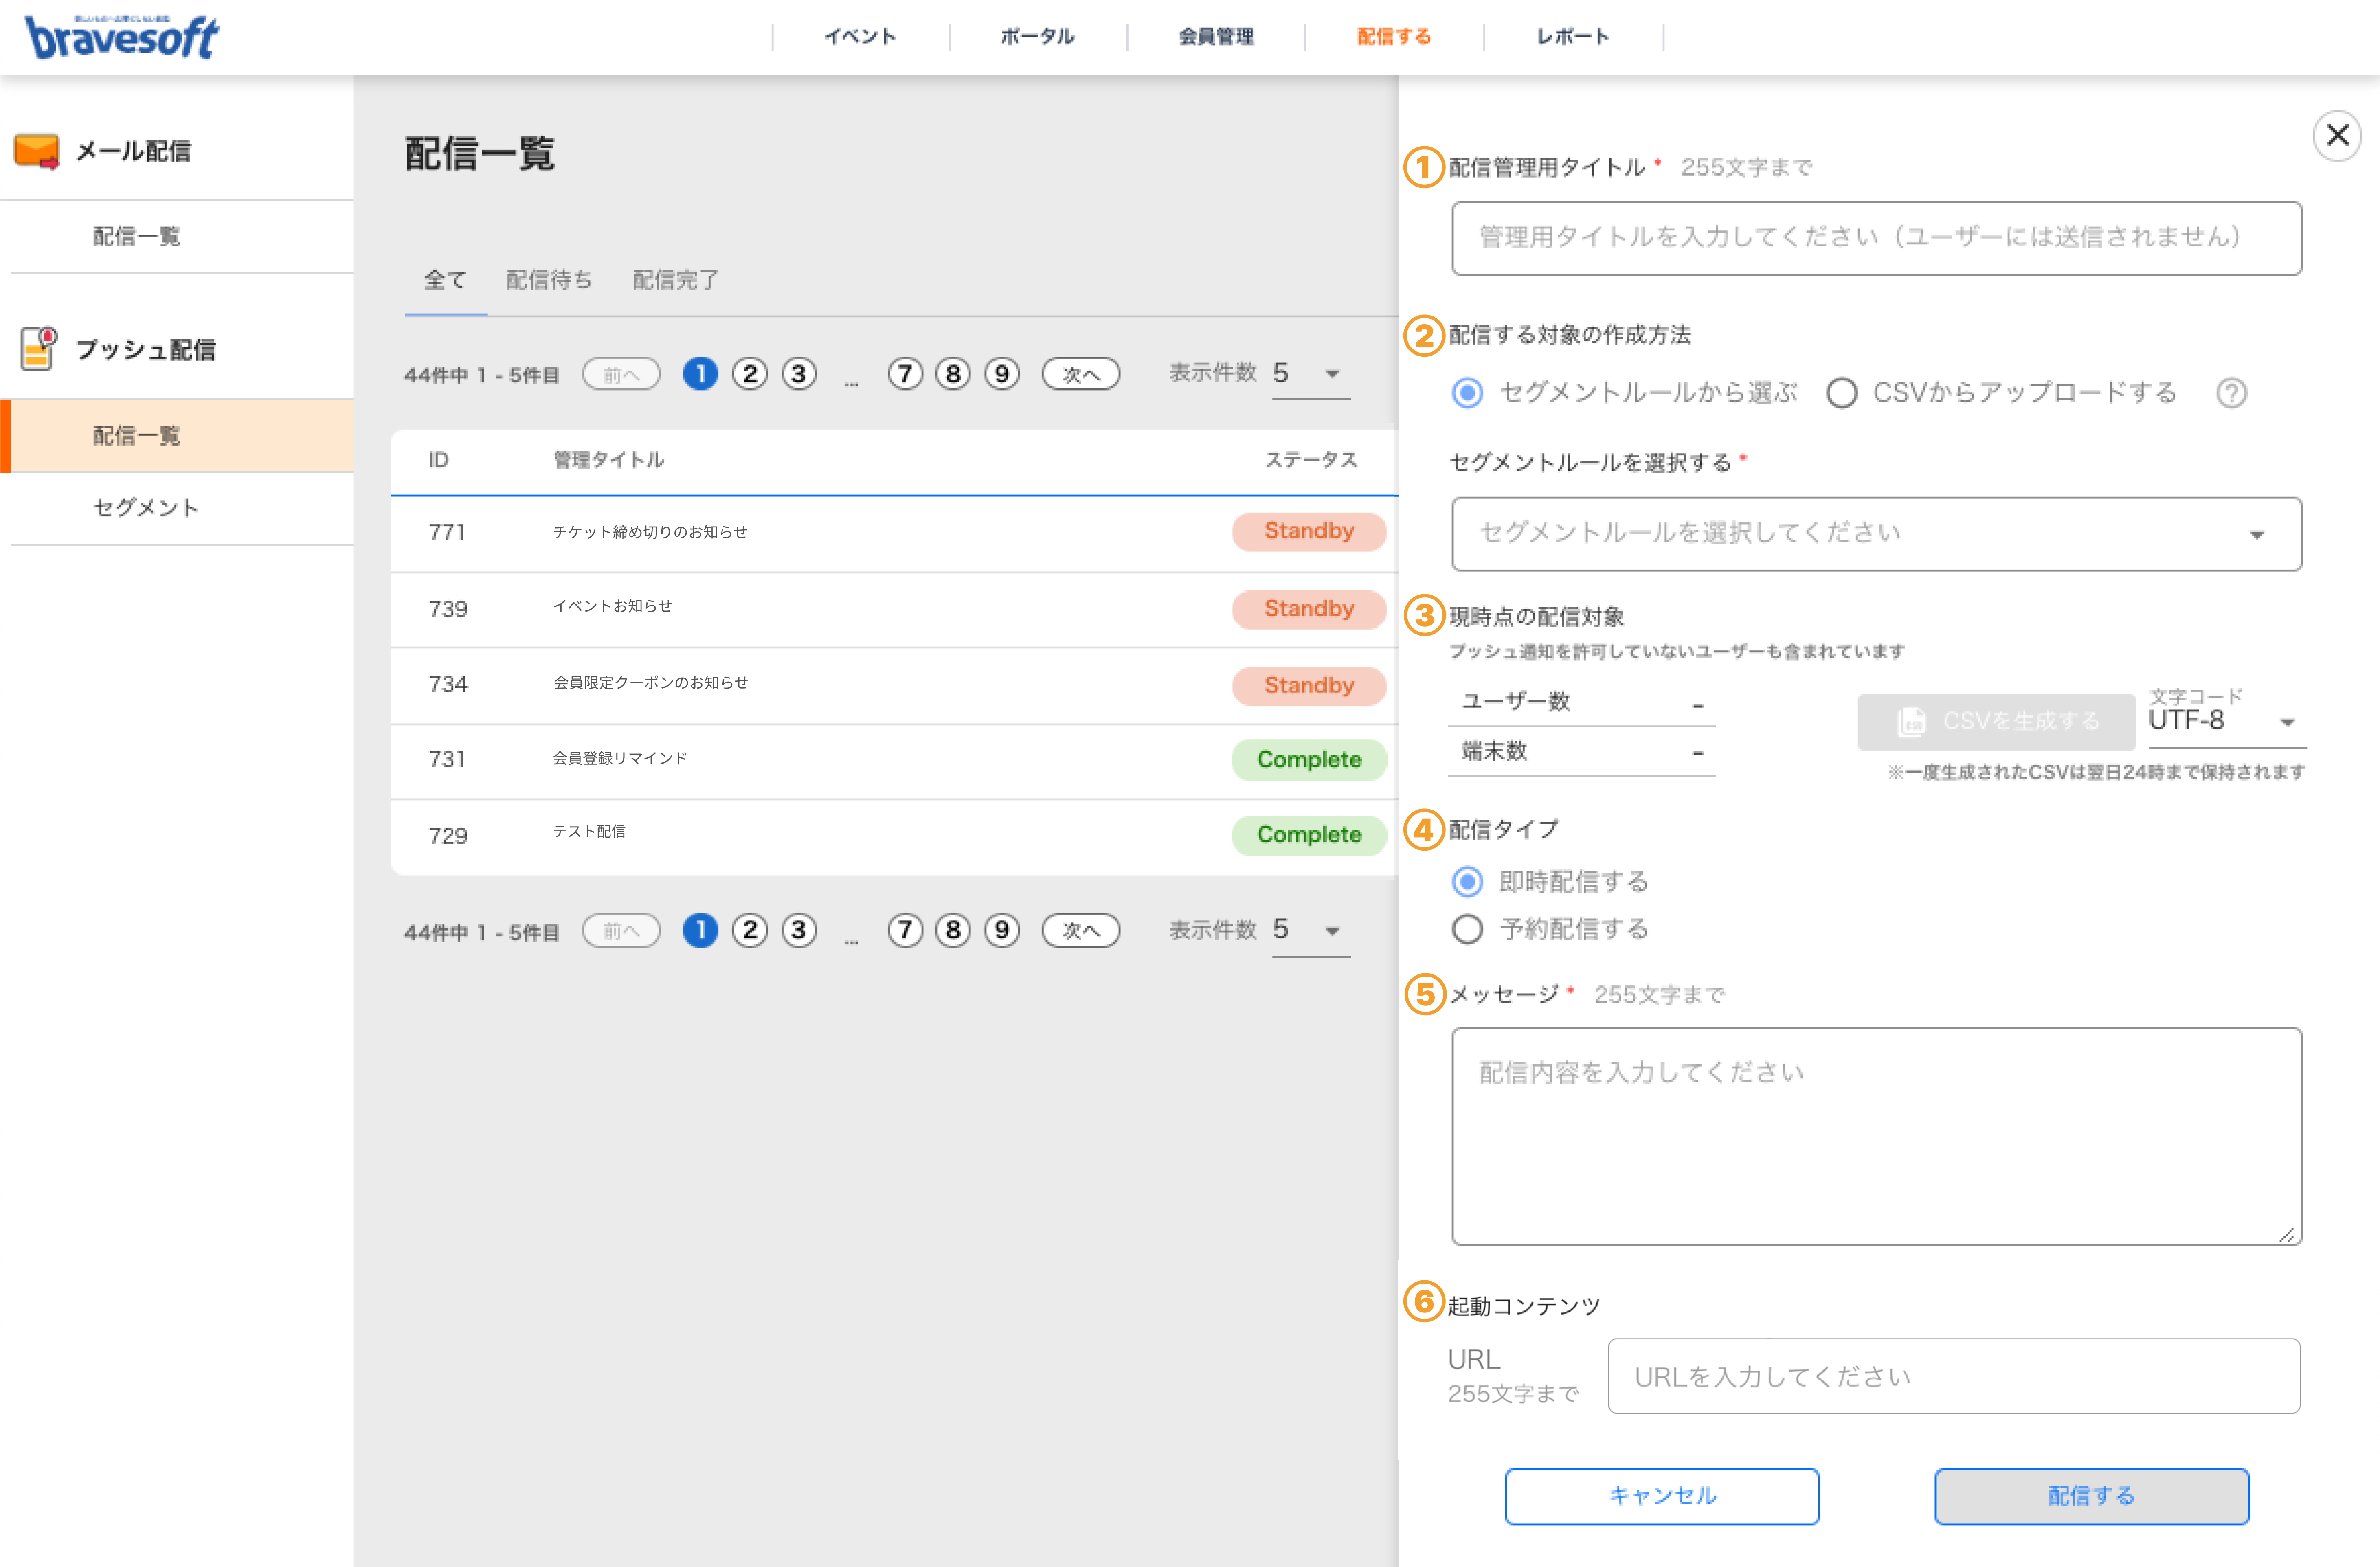Open row 739 イベントお知らせ
Viewport: 2380px width, 1567px height.
click(893, 610)
